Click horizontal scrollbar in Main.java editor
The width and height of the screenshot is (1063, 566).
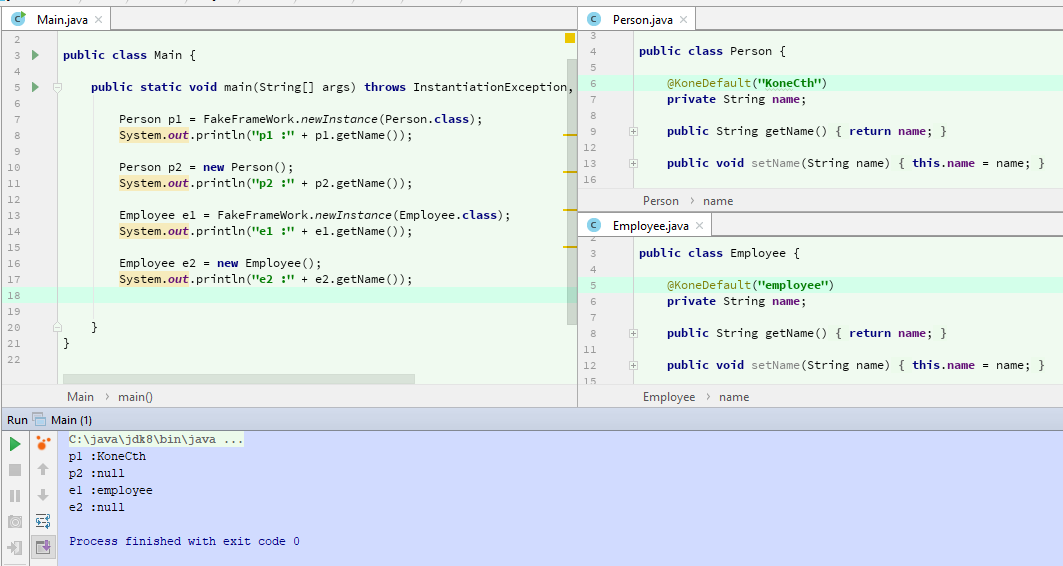tap(239, 379)
